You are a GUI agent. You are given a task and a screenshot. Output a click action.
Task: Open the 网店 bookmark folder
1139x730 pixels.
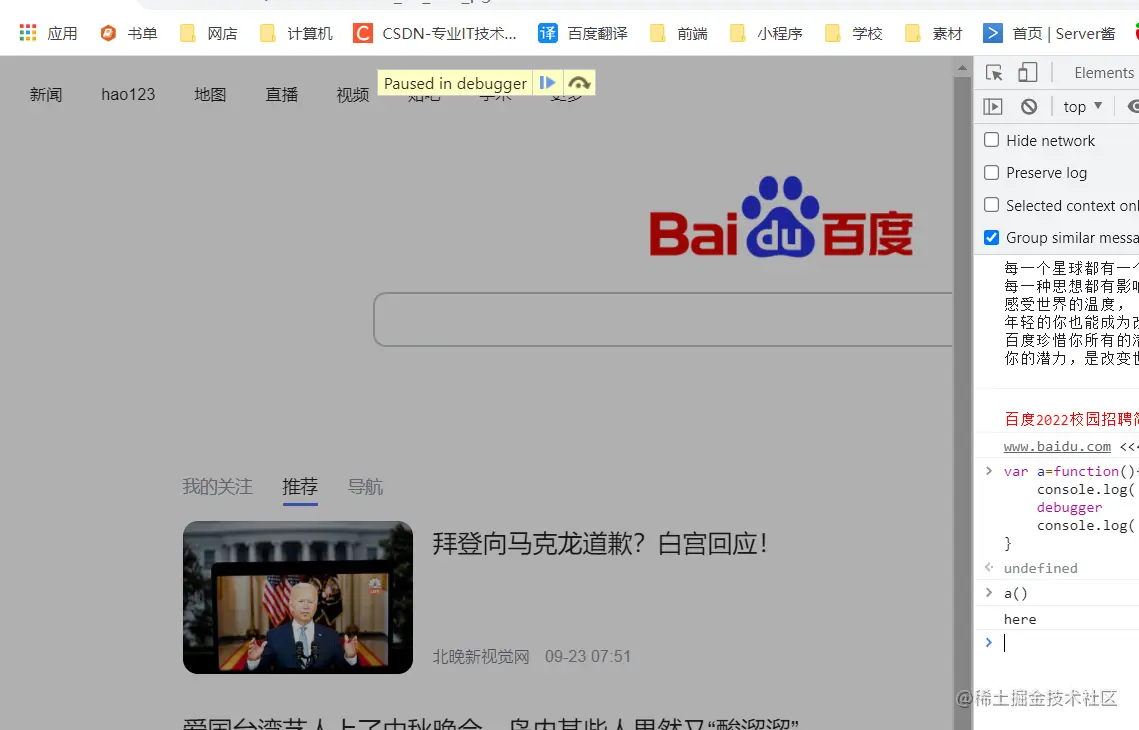tap(208, 33)
